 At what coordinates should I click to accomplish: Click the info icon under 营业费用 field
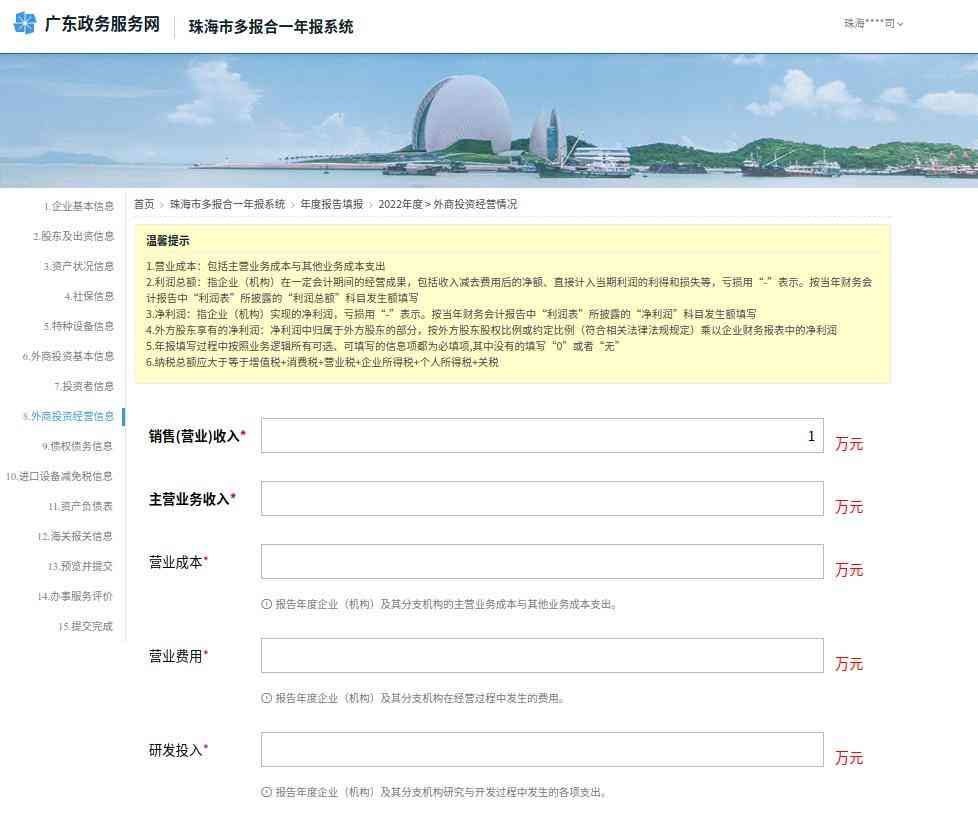pyautogui.click(x=266, y=698)
